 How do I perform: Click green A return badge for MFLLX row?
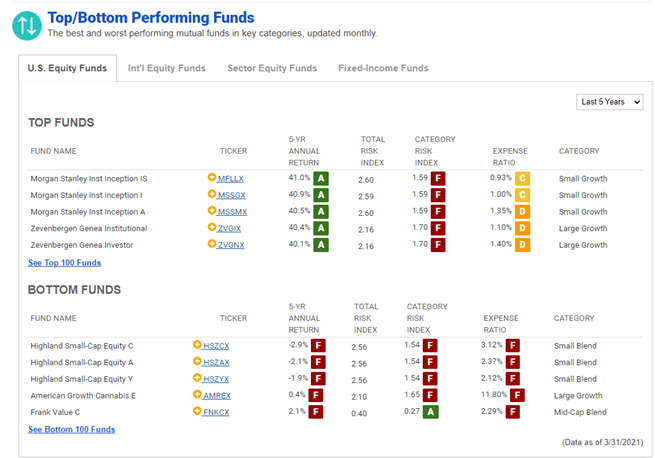click(x=321, y=178)
